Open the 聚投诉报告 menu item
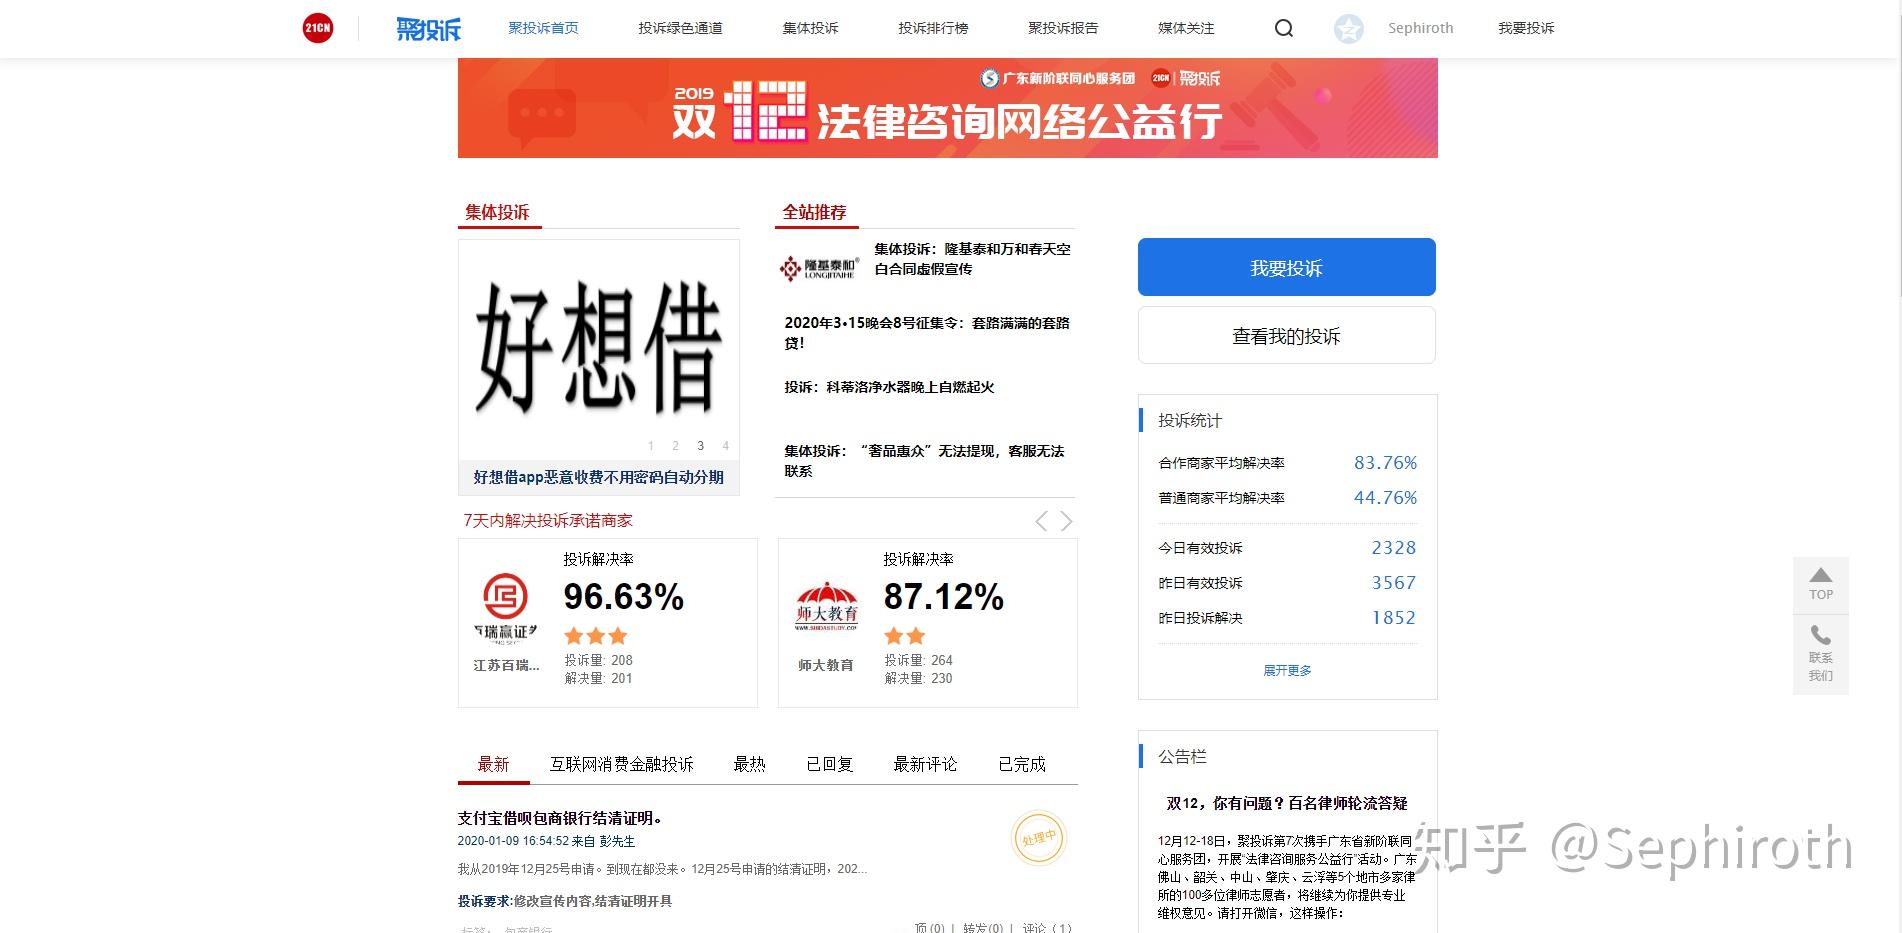 click(1063, 28)
